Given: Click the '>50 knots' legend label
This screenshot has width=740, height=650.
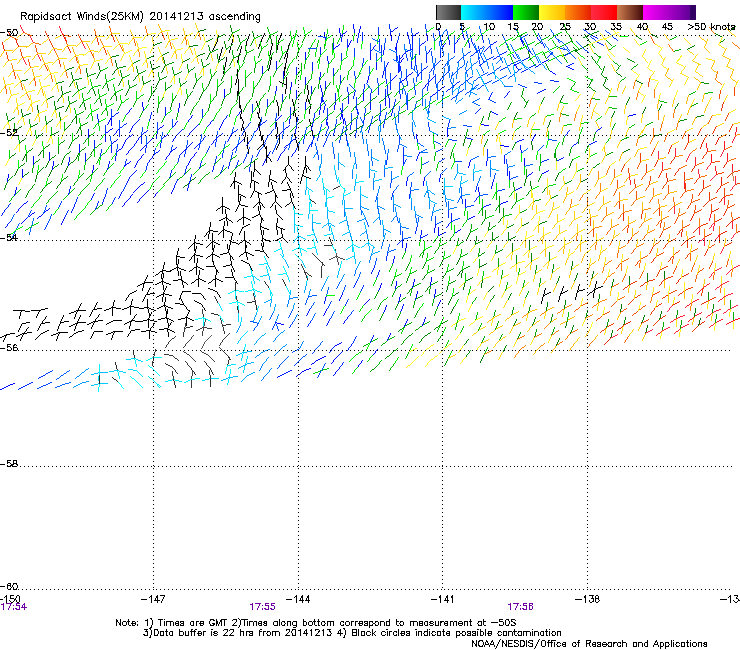Looking at the screenshot, I should tap(711, 27).
